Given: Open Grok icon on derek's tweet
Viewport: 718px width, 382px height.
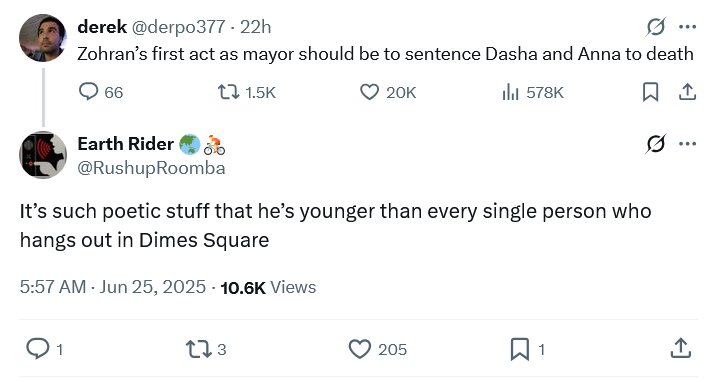Looking at the screenshot, I should [656, 27].
